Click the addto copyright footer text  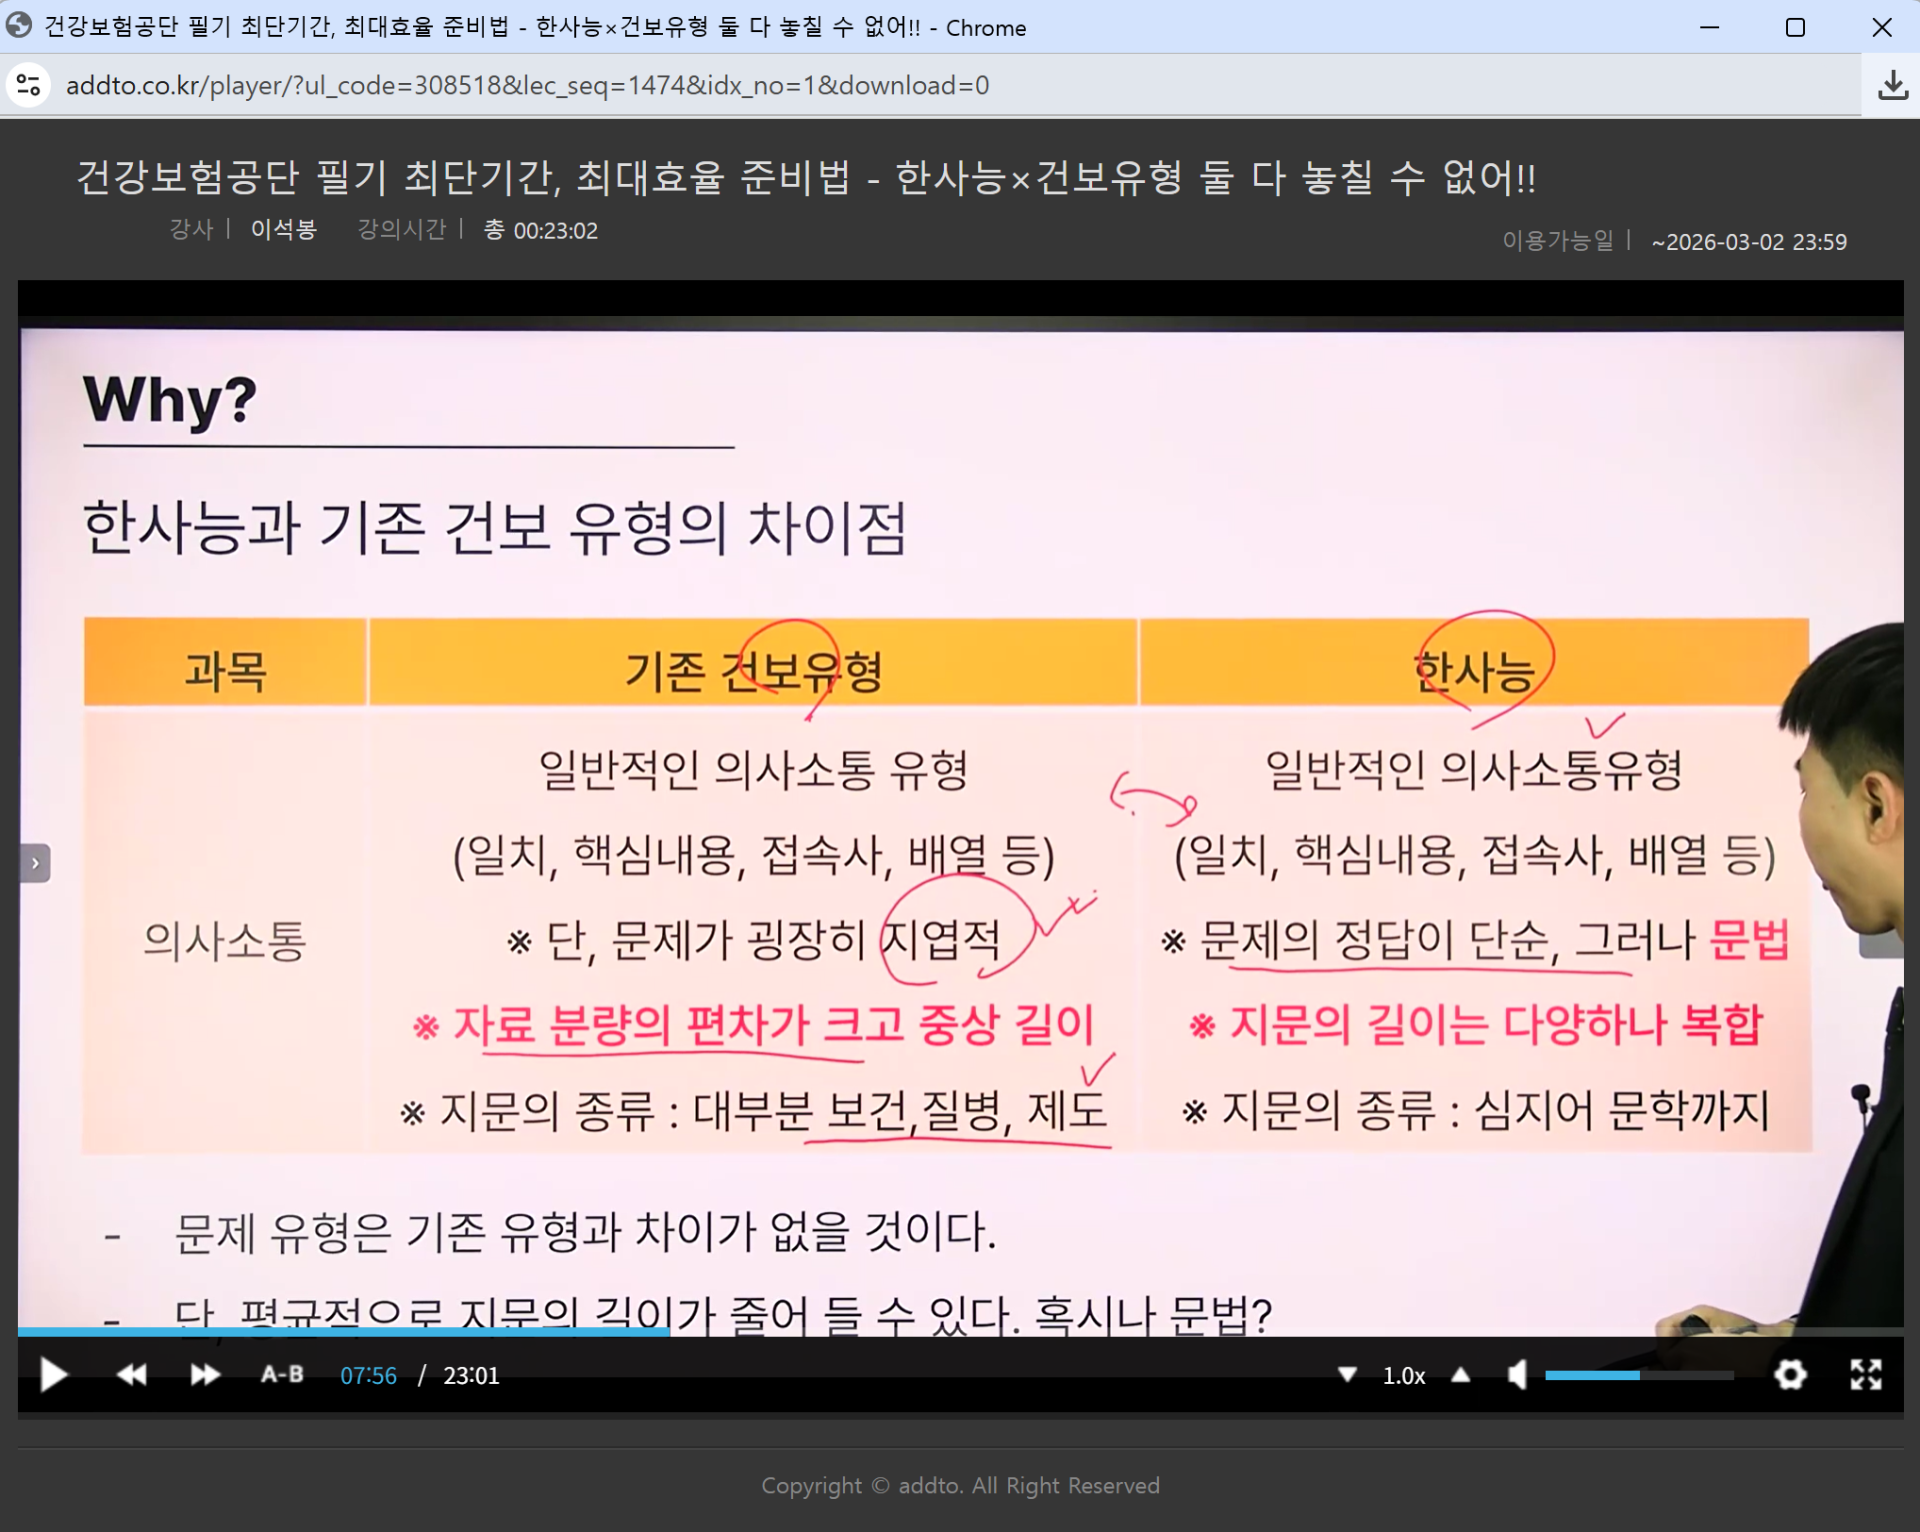pyautogui.click(x=960, y=1486)
